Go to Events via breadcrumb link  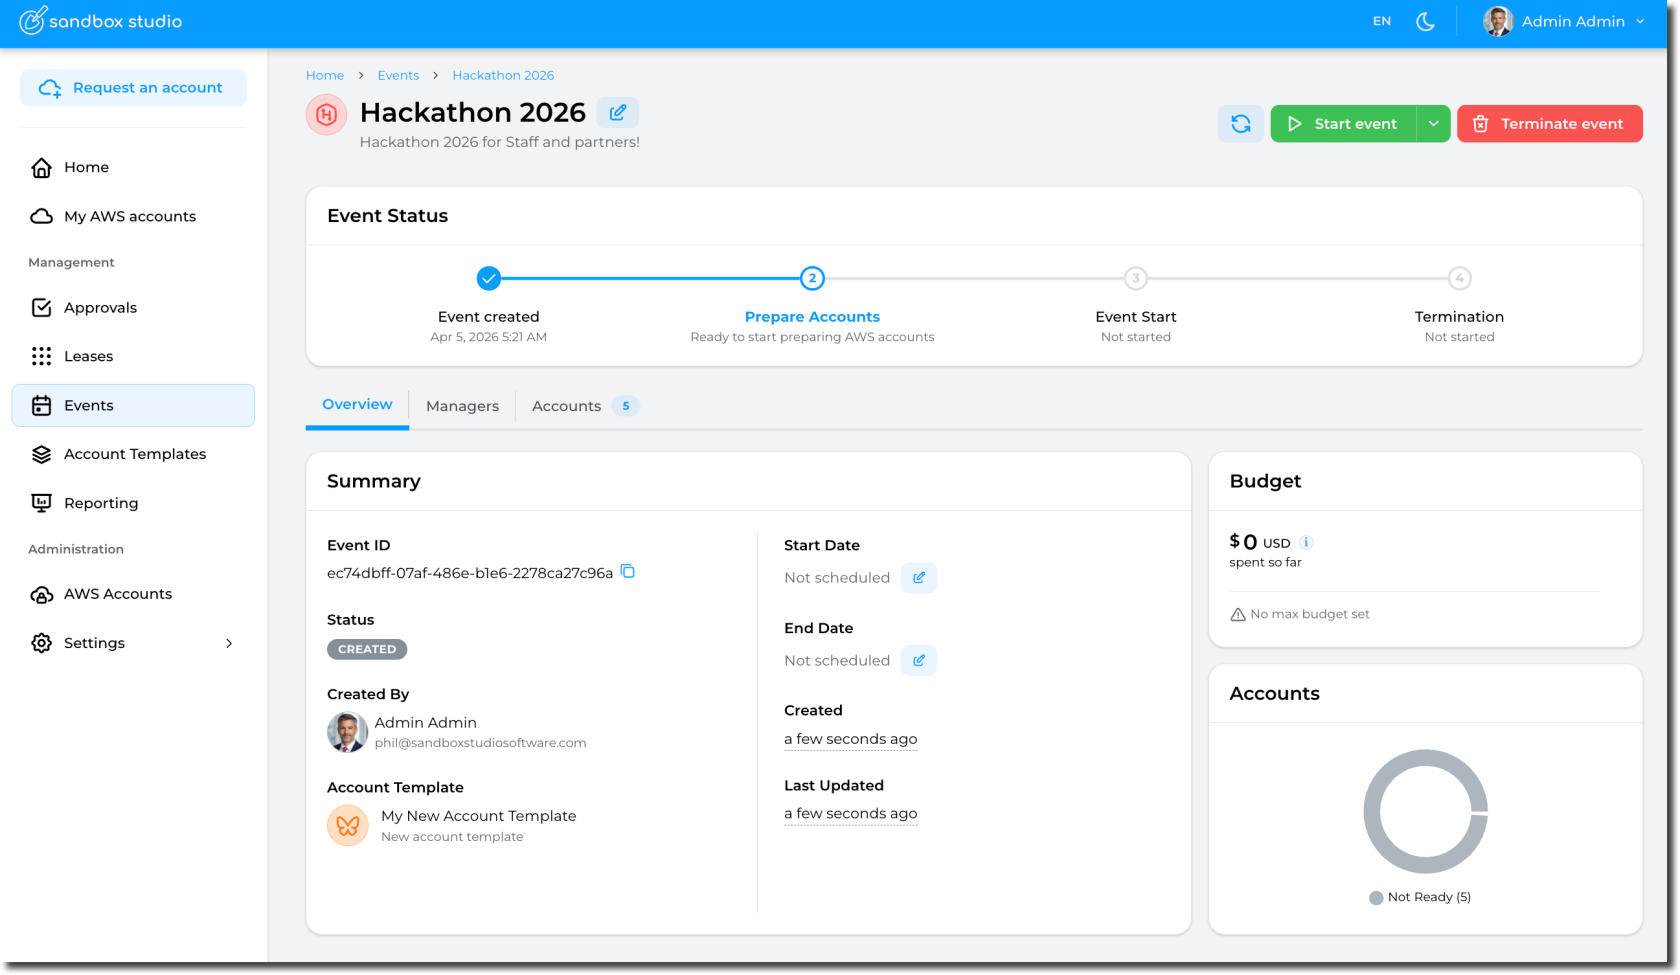[x=398, y=76]
